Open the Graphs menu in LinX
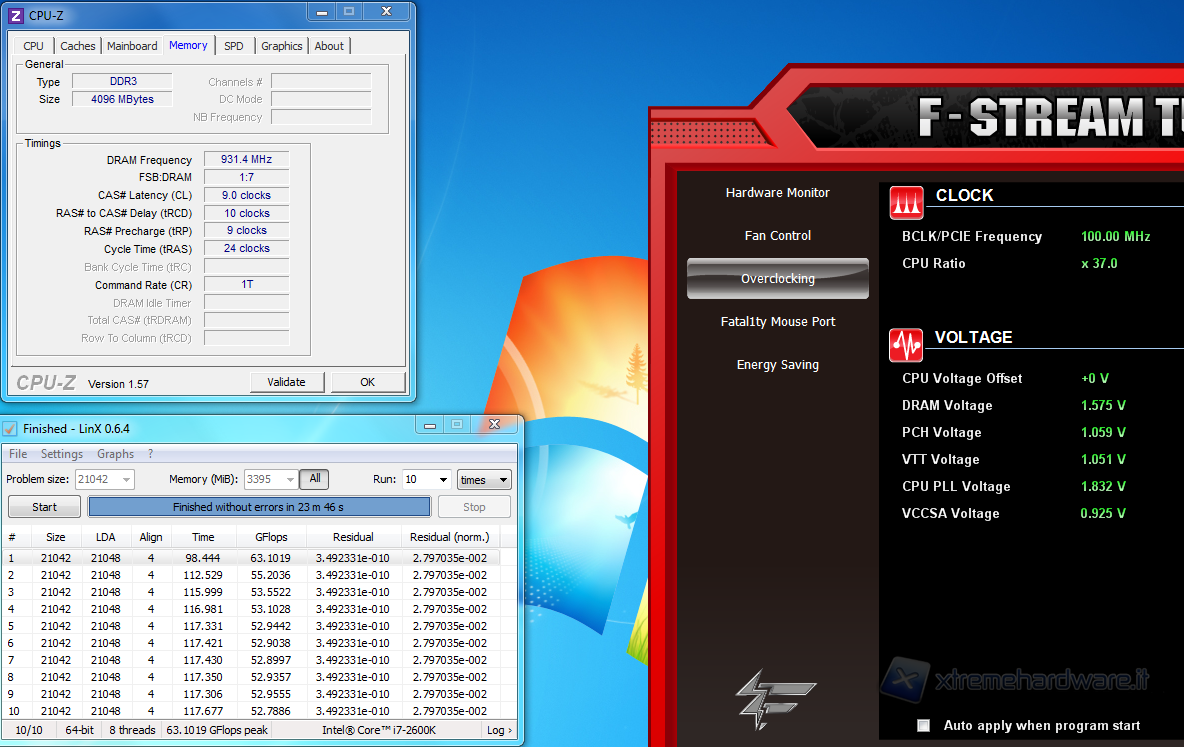The height and width of the screenshot is (747, 1184). (115, 454)
